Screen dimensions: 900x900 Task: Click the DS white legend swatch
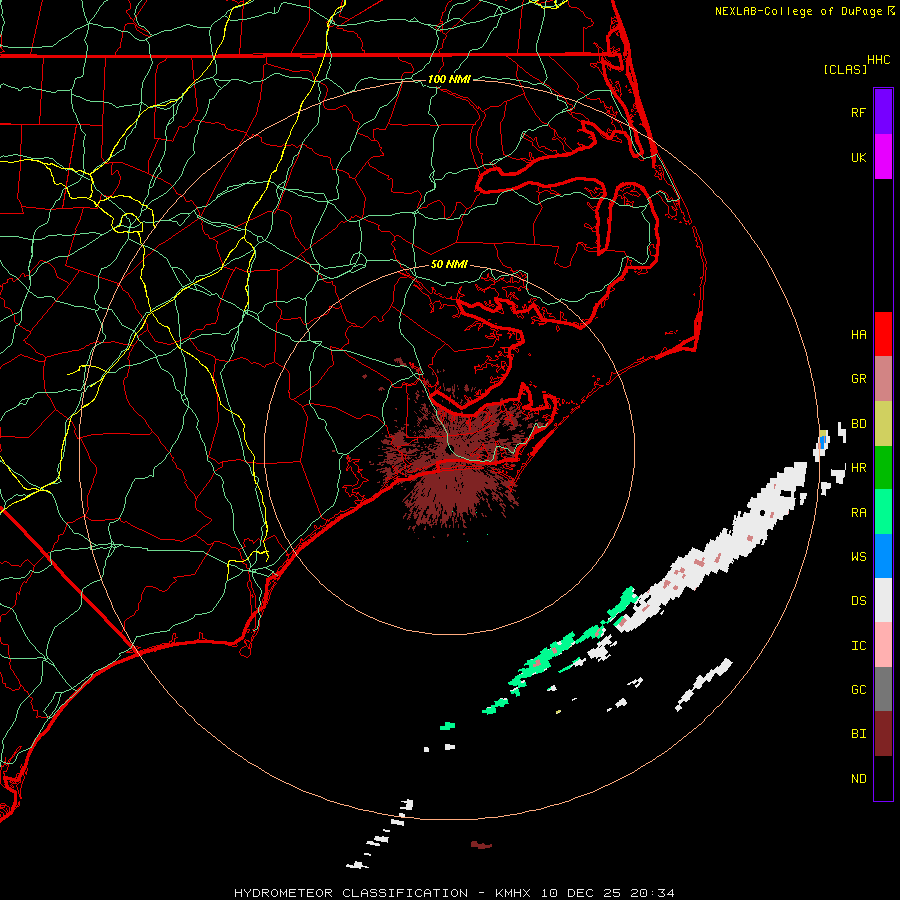[x=883, y=600]
